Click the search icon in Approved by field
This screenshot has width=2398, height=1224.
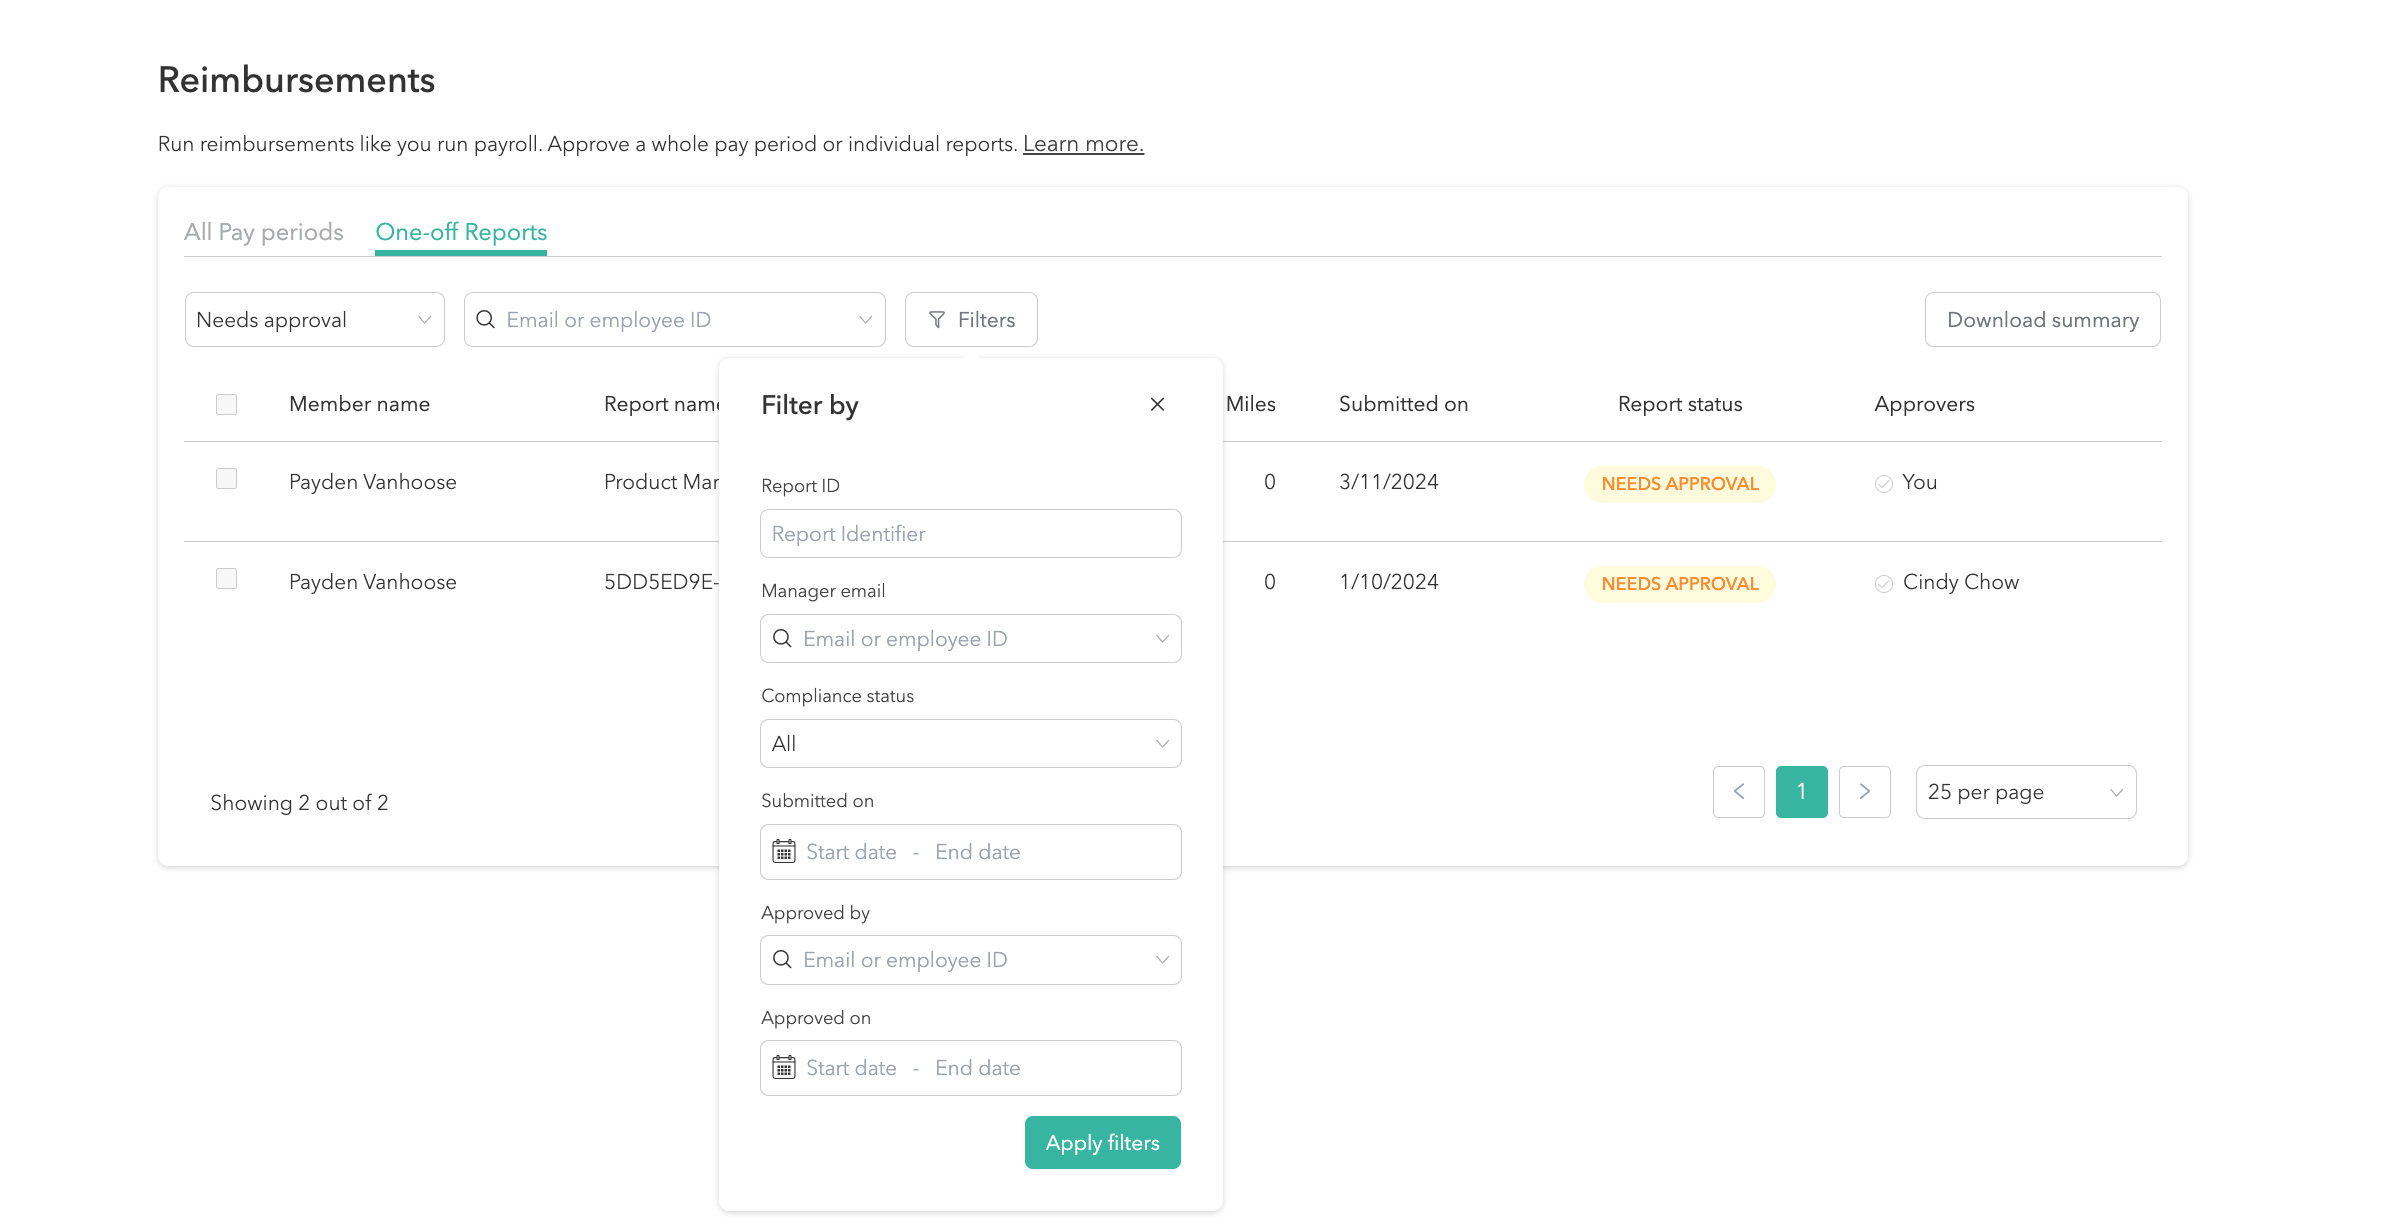pos(783,959)
